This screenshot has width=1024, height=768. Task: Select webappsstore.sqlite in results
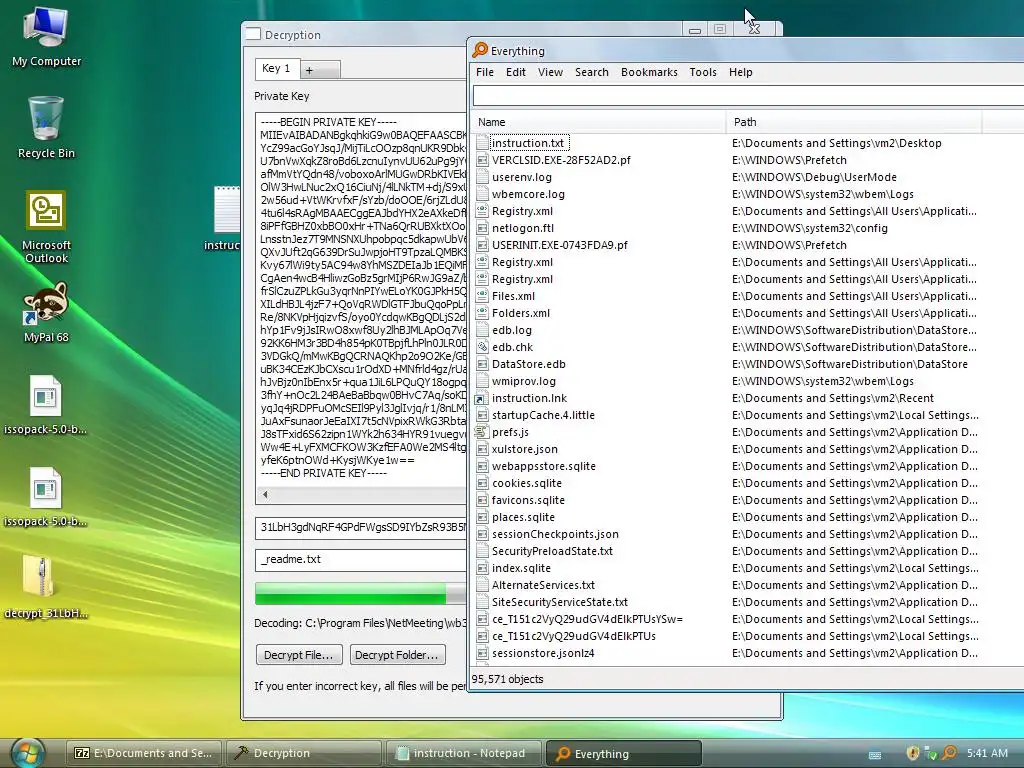[543, 466]
